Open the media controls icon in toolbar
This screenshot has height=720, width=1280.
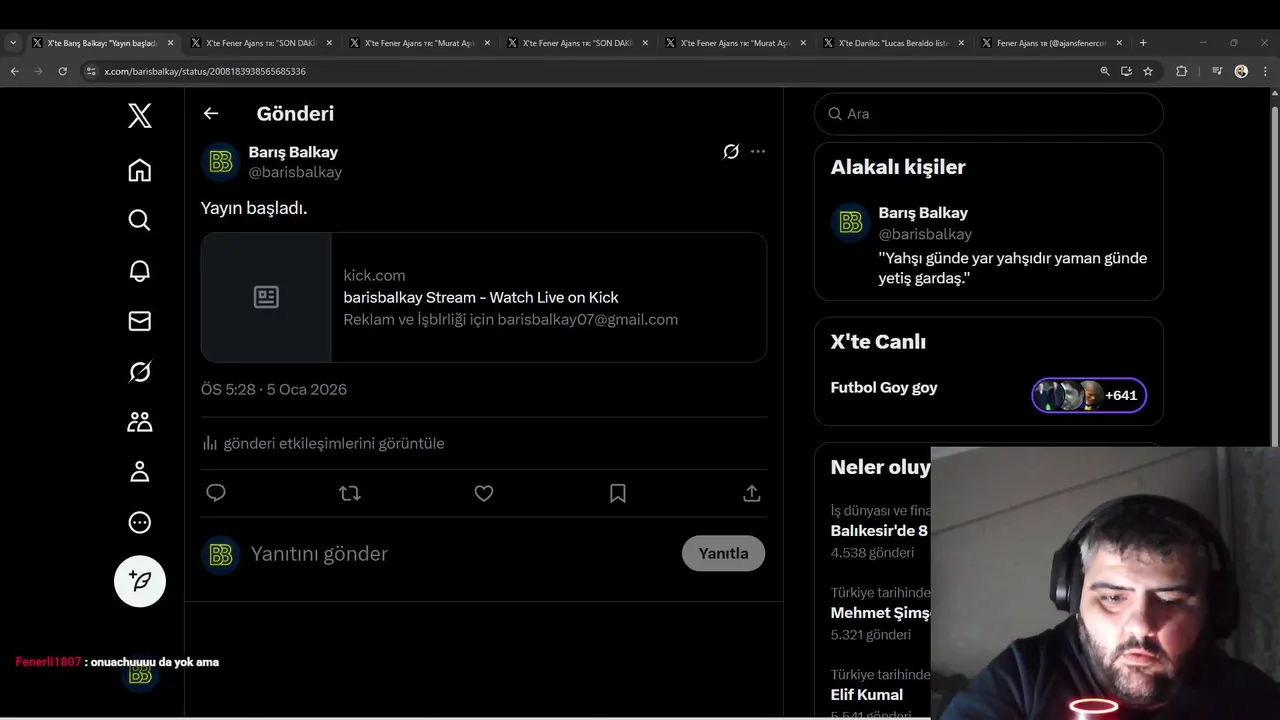(x=1217, y=71)
